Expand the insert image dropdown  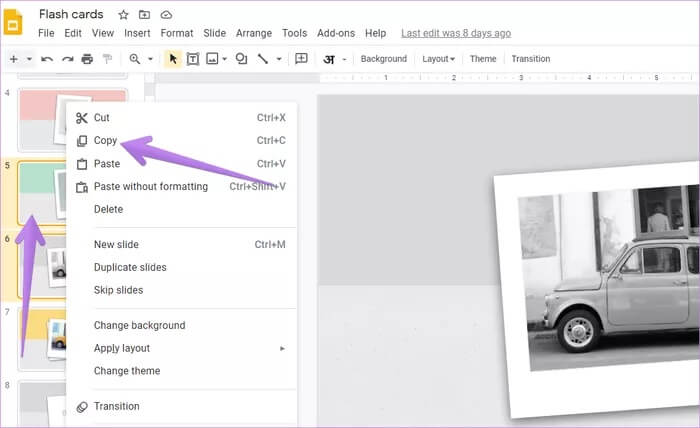pos(225,59)
